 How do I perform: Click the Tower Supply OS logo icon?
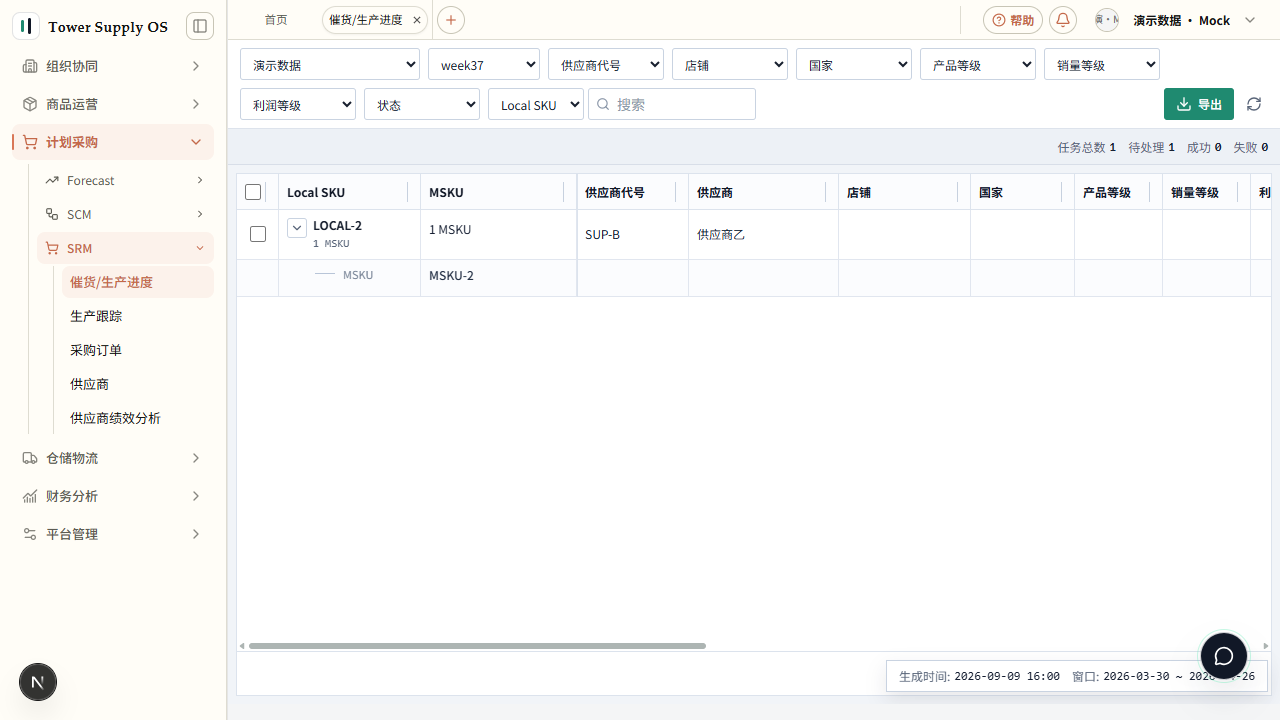click(26, 26)
